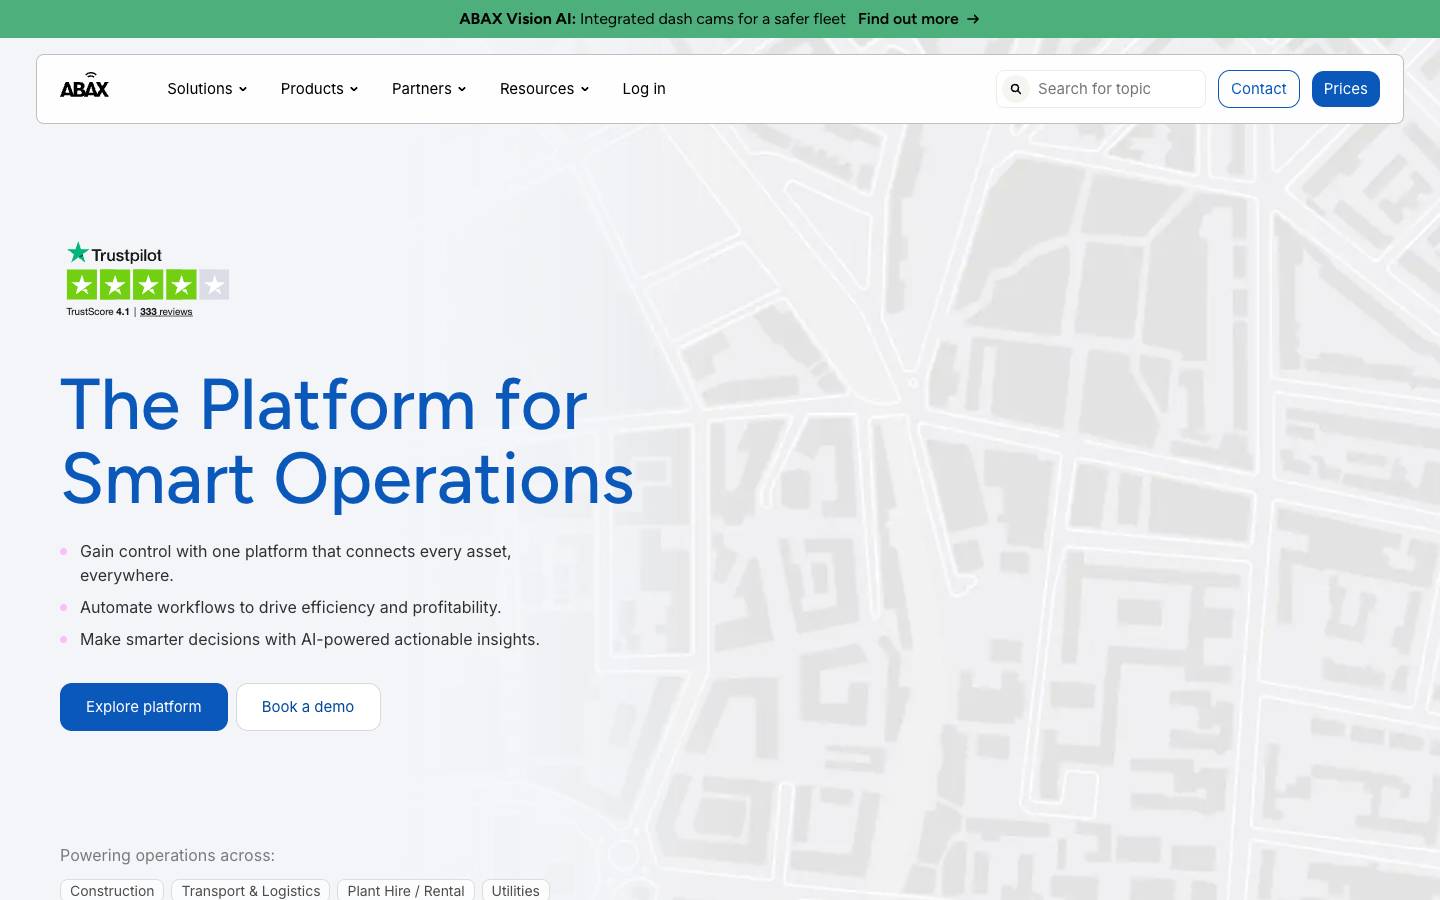Go to the Log in page

tap(644, 89)
